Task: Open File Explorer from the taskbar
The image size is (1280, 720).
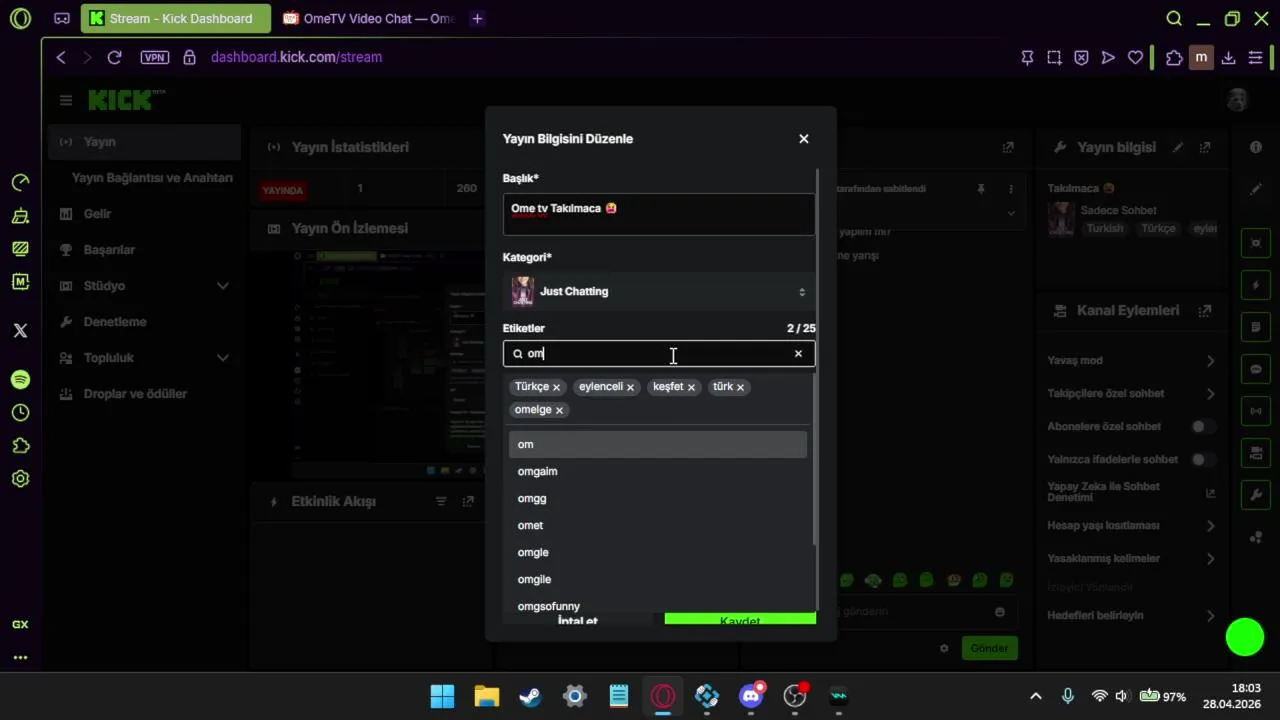Action: point(487,696)
